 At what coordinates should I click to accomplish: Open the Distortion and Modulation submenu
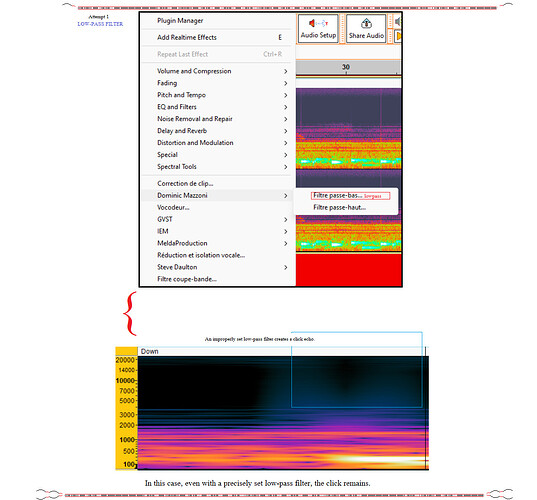tap(216, 143)
